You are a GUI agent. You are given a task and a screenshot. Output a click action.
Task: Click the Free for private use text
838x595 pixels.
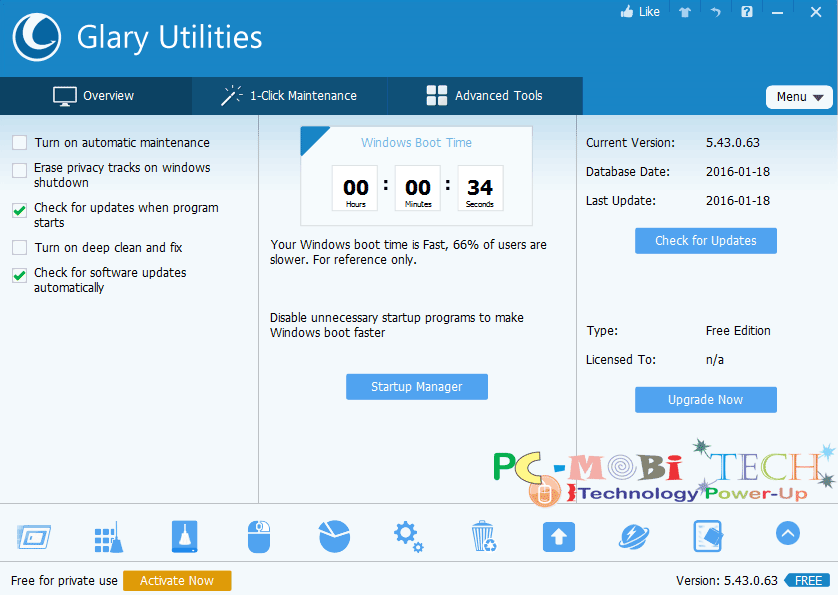(64, 581)
